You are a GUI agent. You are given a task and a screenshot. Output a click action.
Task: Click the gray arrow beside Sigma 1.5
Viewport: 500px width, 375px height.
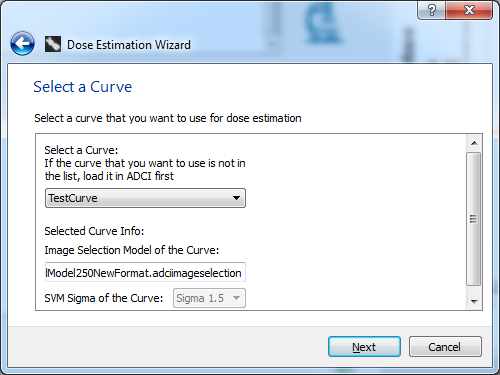[x=236, y=298]
